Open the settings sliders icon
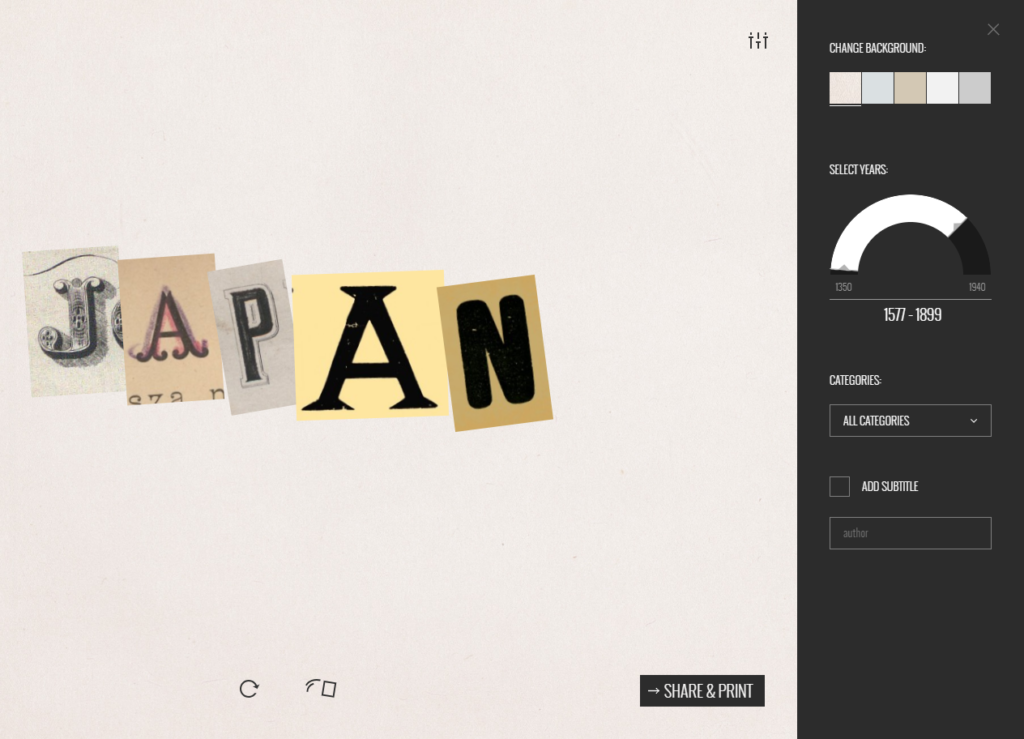1024x739 pixels. (758, 40)
